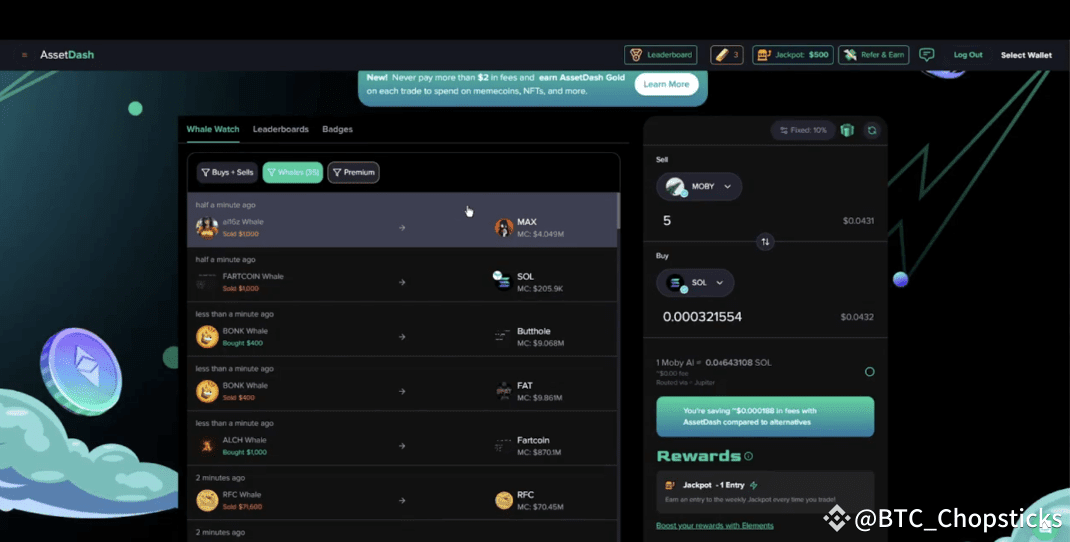Click the RFC token icon on the right
1070x542 pixels.
click(504, 500)
